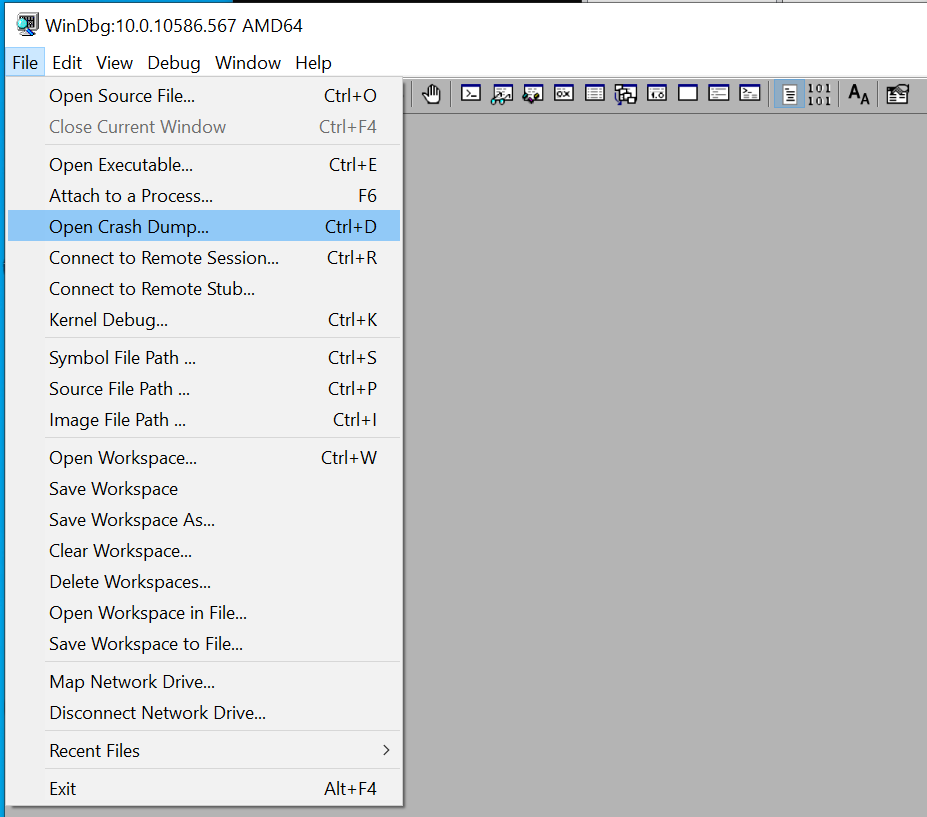Open the Locals window toolbar icon
The width and height of the screenshot is (927, 817).
tap(533, 94)
